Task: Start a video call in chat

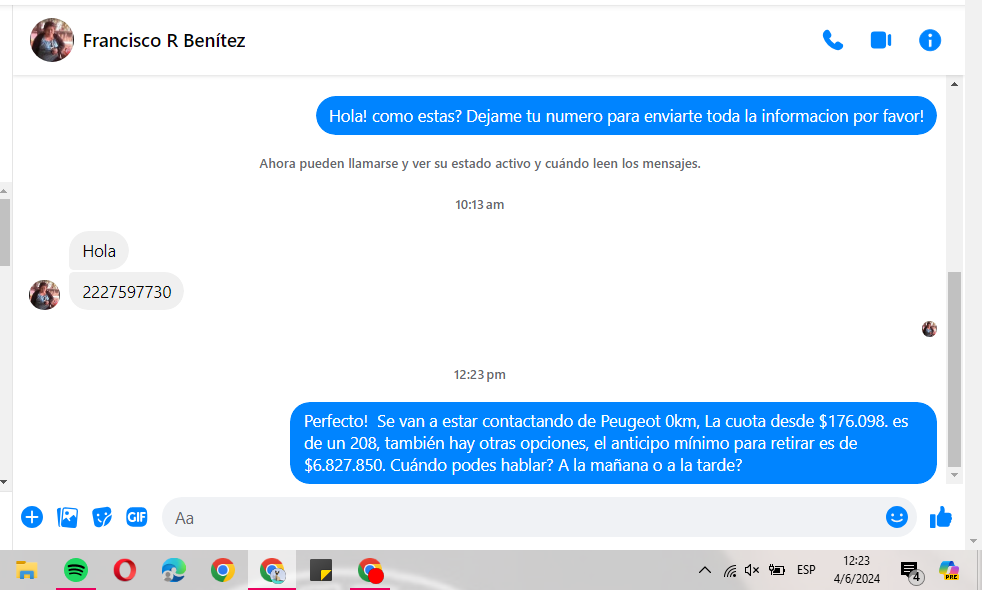Action: point(880,40)
